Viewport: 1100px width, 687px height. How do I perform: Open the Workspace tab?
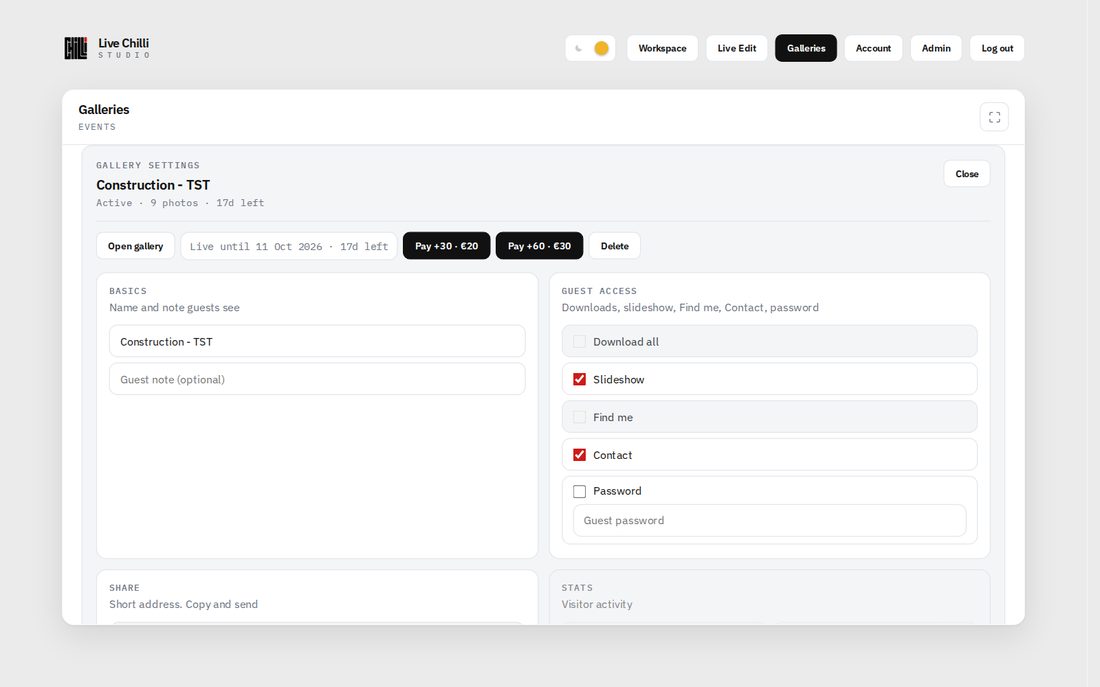click(x=662, y=48)
